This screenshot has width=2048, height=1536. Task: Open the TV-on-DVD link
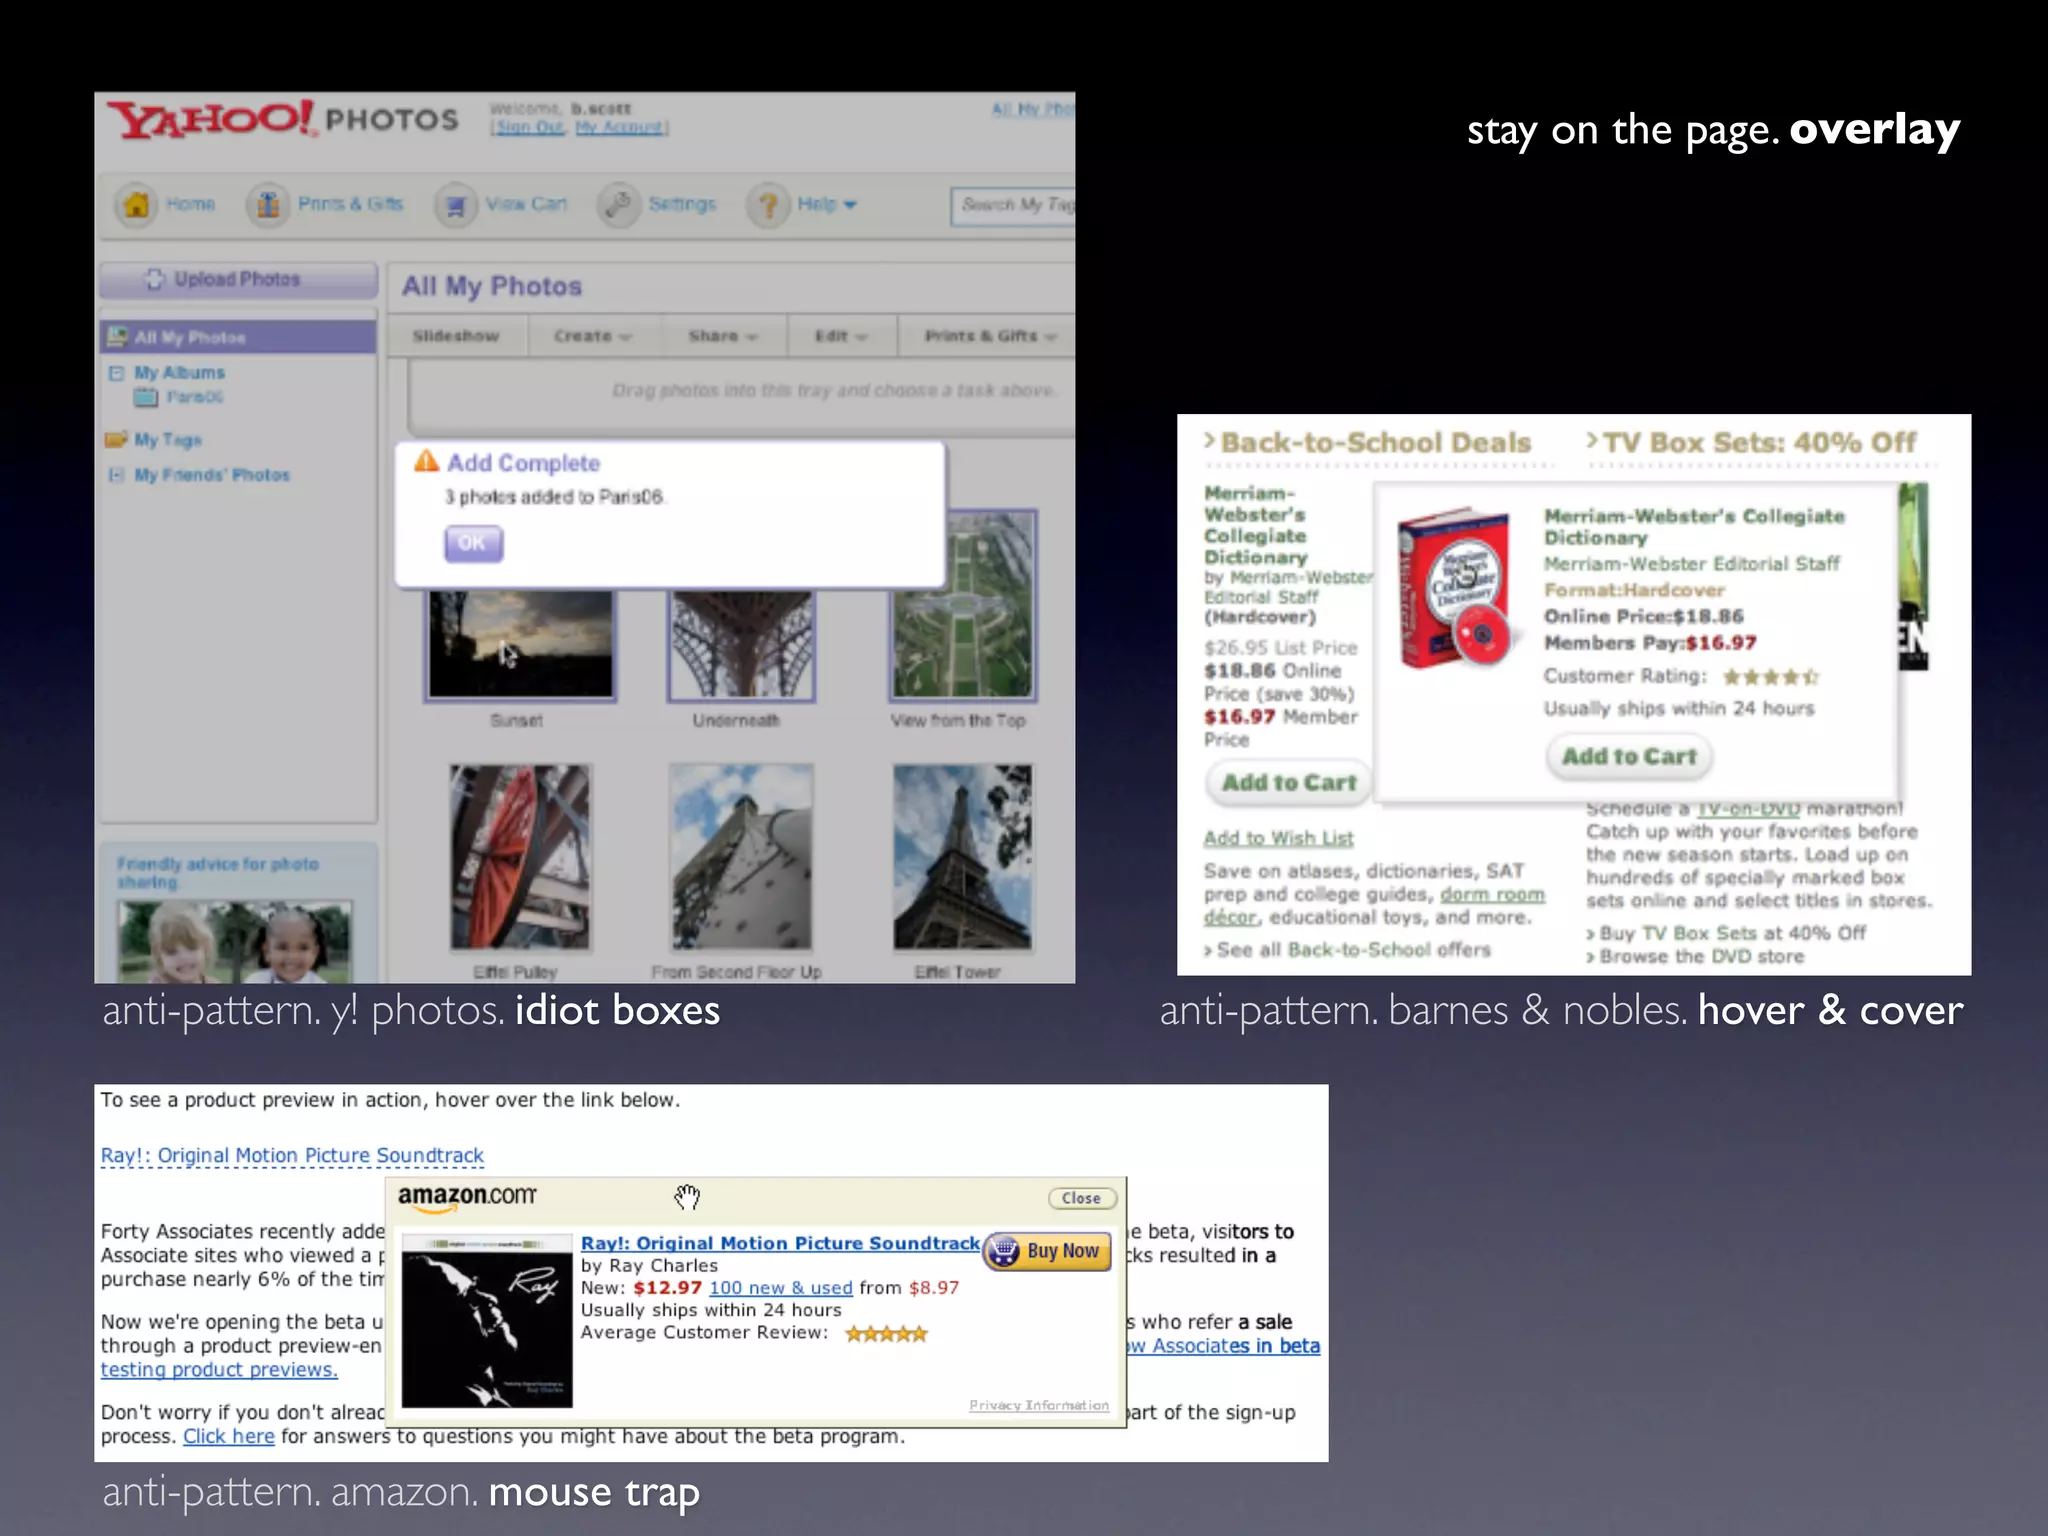[1748, 808]
